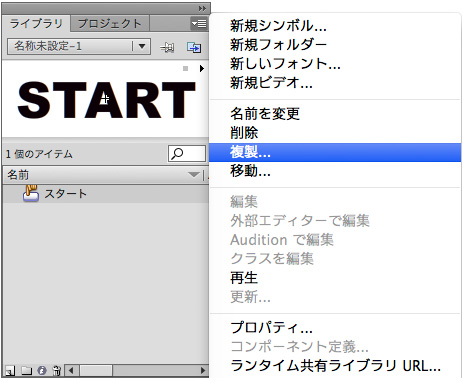Click the stop preview square button
This screenshot has width=463, height=383.
tap(186, 69)
